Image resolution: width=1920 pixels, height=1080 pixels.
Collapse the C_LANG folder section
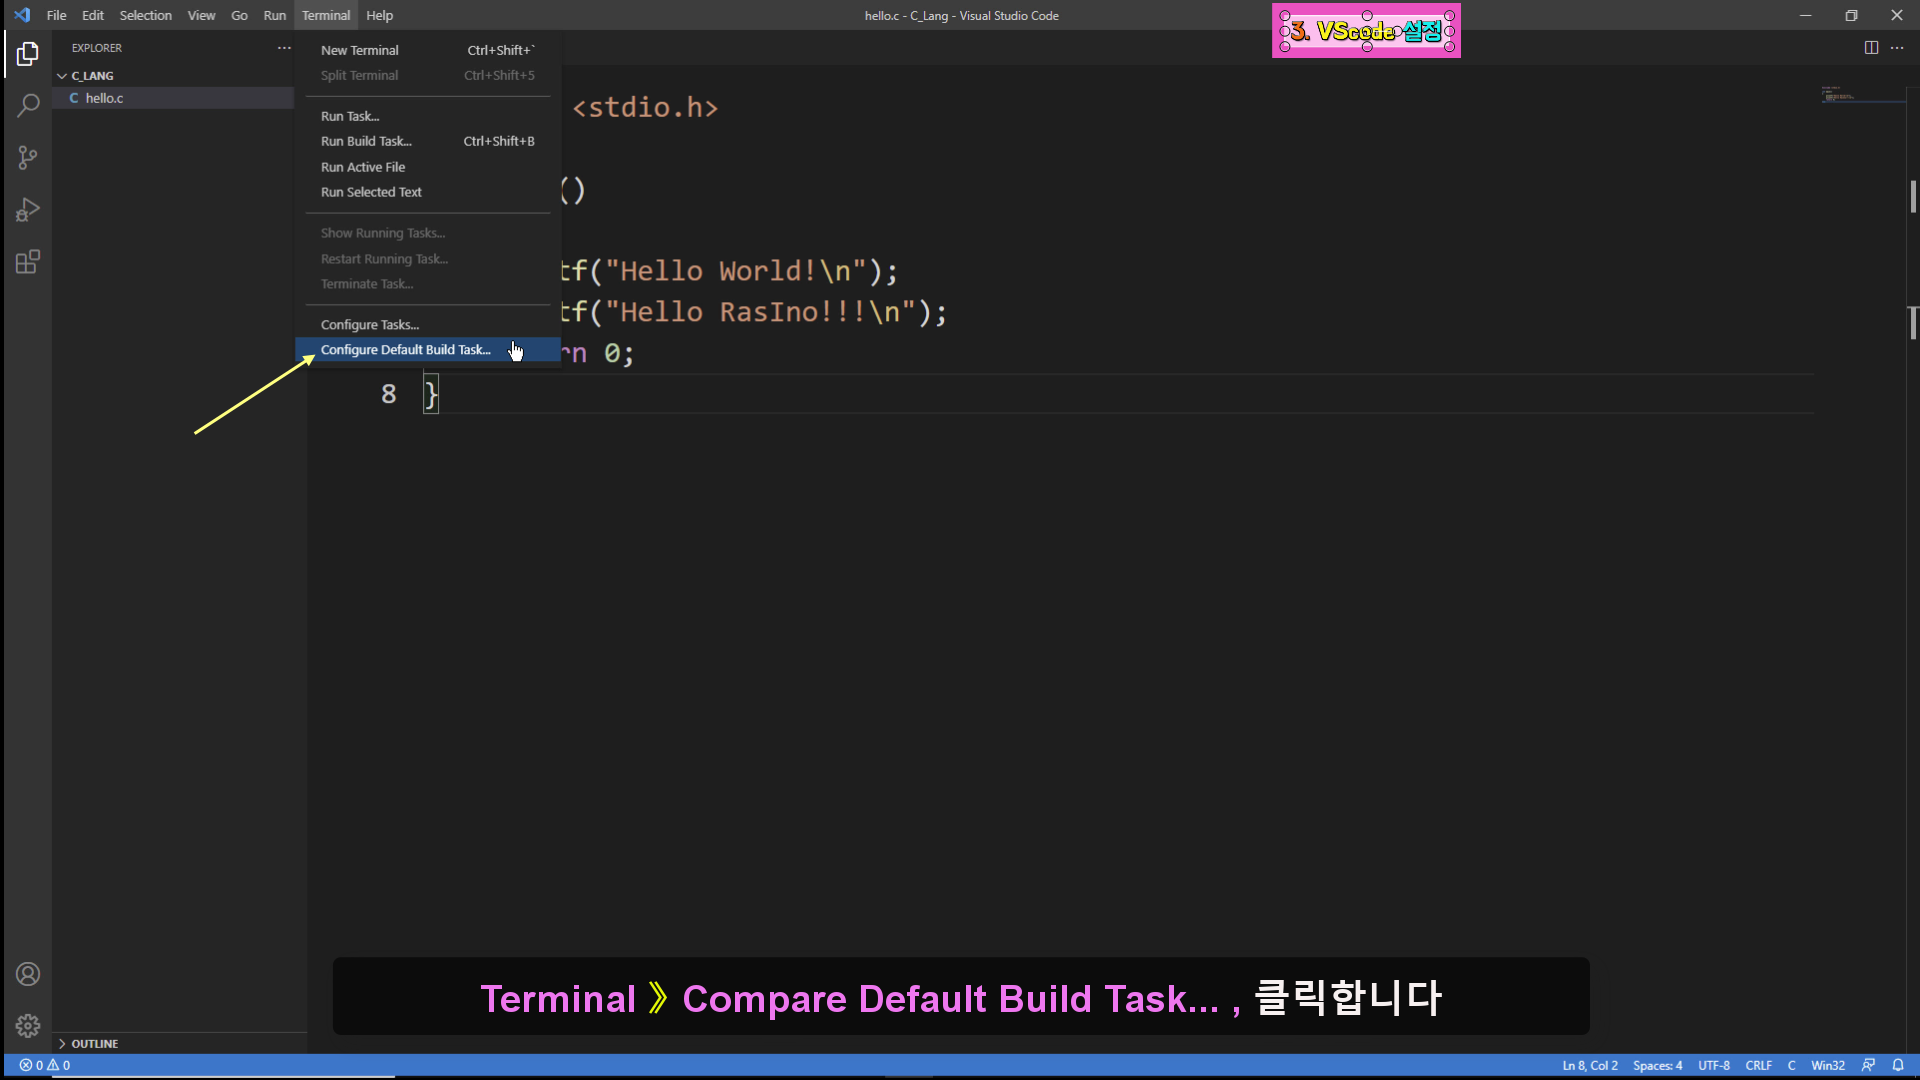tap(90, 76)
